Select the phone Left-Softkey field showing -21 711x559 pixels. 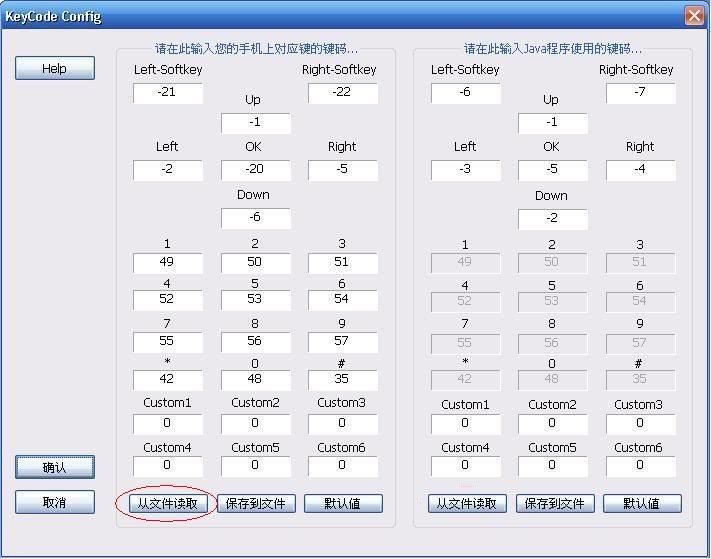pos(167,93)
